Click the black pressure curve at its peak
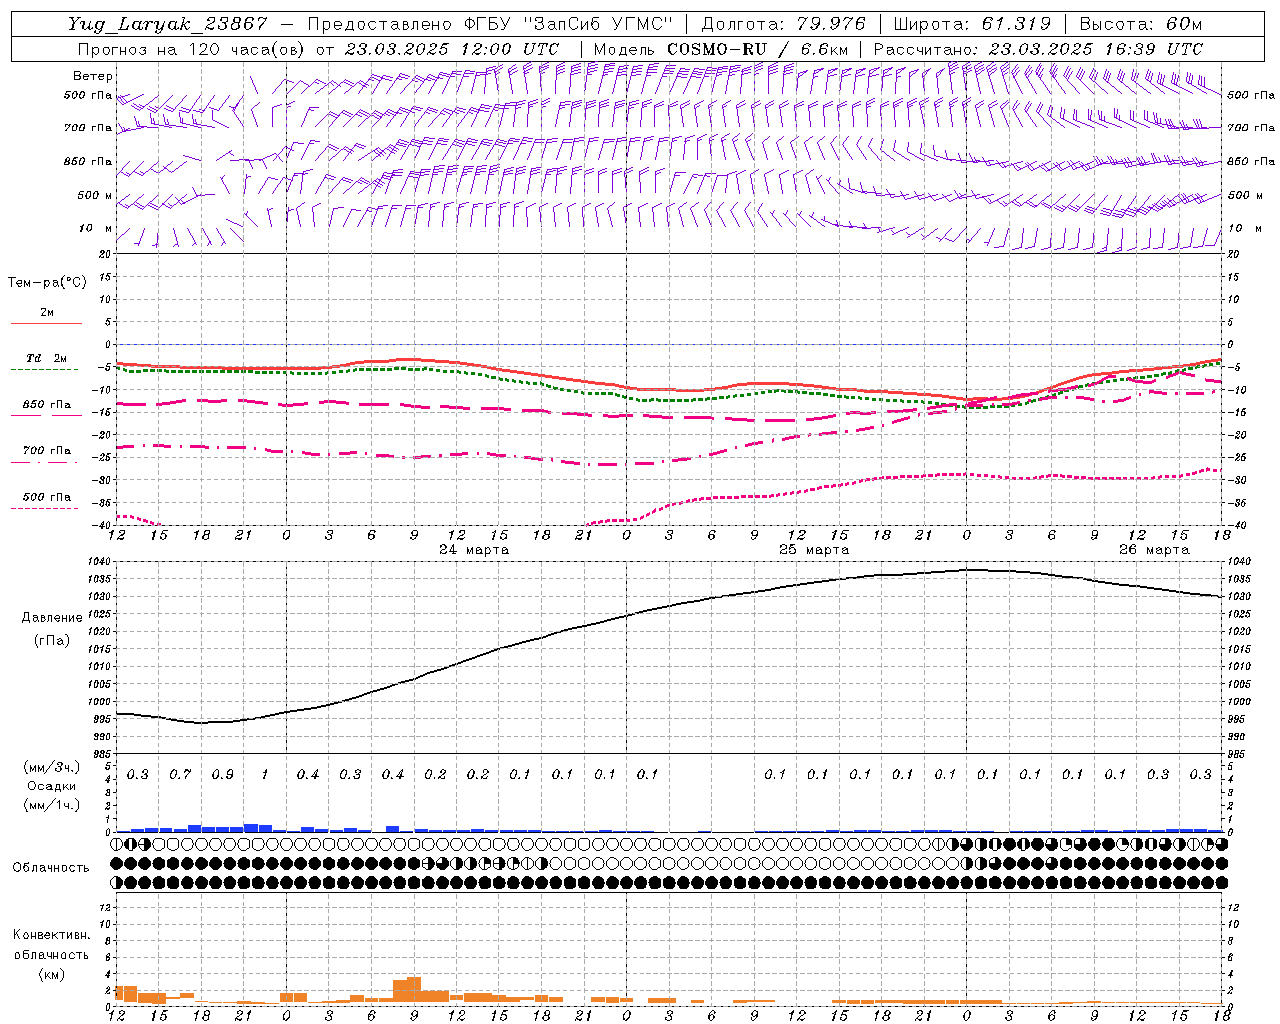This screenshot has width=1280, height=1024. (968, 569)
